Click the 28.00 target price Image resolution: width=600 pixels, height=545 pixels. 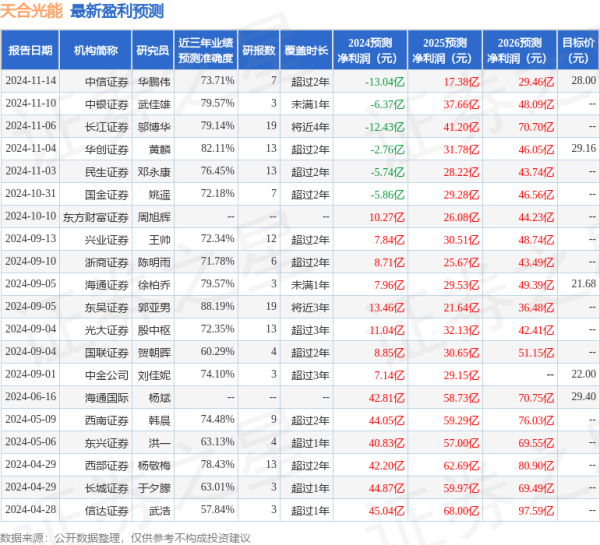[584, 80]
